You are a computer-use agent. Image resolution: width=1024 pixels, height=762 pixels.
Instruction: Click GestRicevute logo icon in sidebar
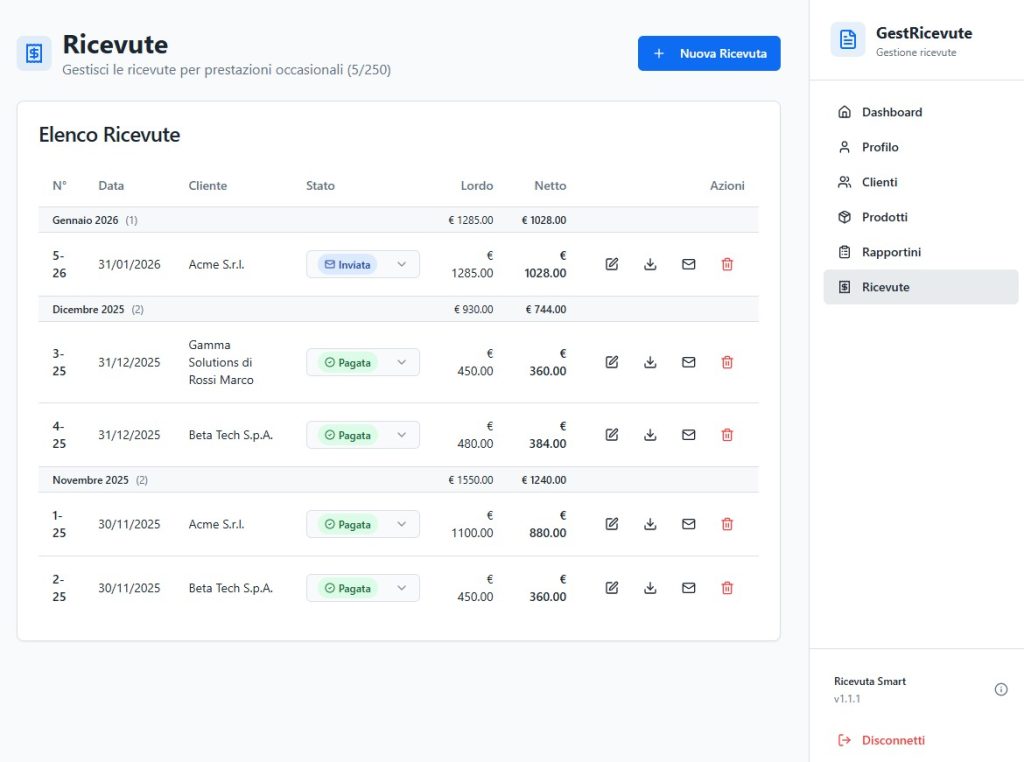click(x=848, y=40)
